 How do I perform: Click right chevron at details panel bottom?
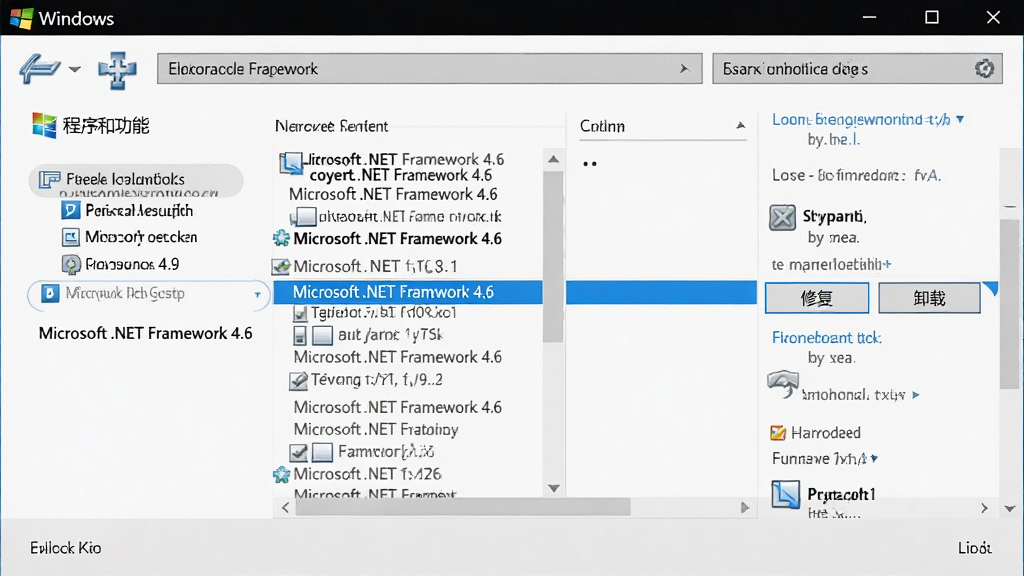click(x=984, y=508)
